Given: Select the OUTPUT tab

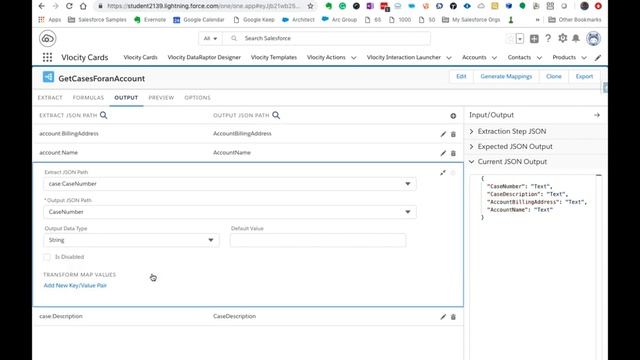Looking at the screenshot, I should click(126, 98).
